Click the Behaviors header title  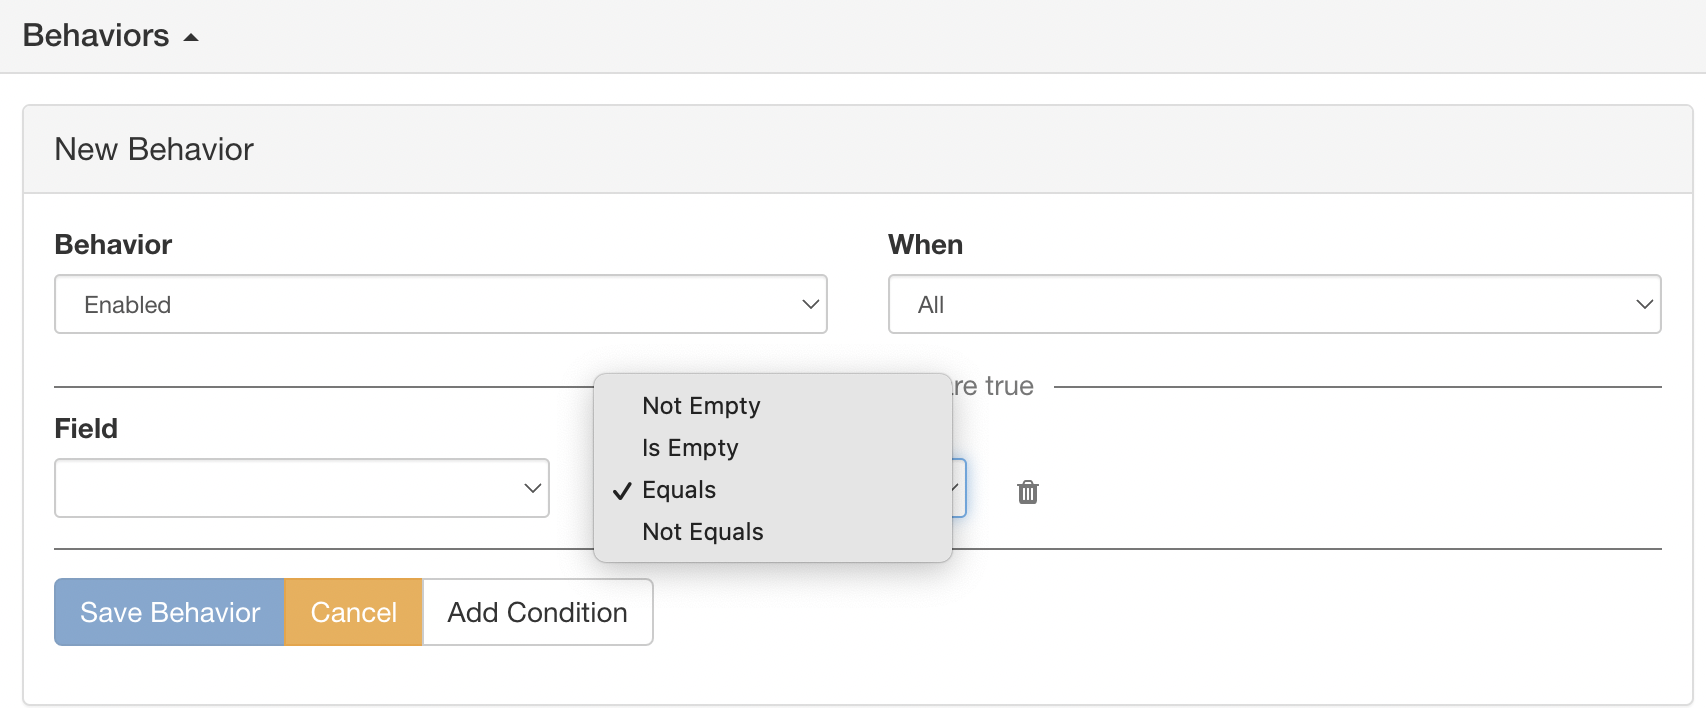point(96,35)
